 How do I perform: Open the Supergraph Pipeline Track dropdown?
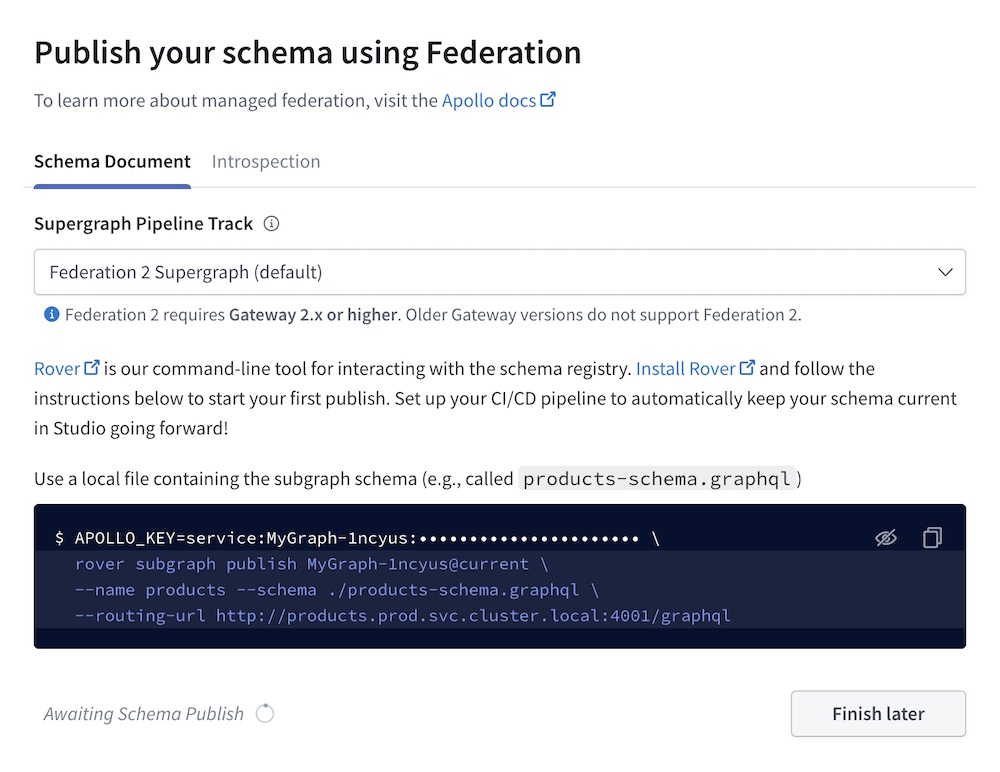500,271
